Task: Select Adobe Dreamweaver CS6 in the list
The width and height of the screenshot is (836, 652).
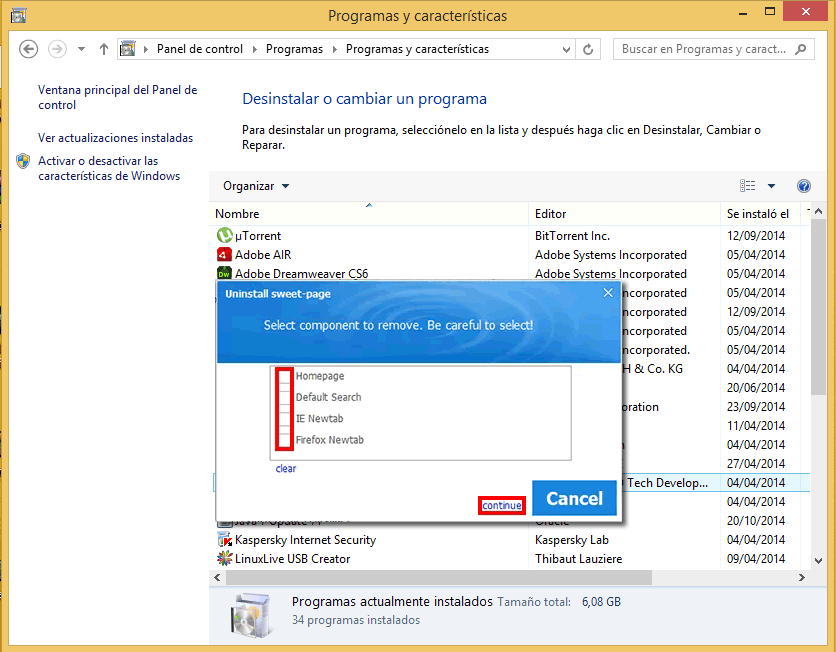Action: coord(301,273)
